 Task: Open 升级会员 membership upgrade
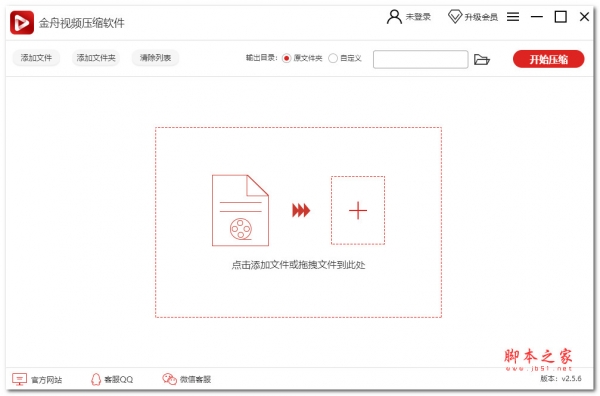click(x=481, y=17)
